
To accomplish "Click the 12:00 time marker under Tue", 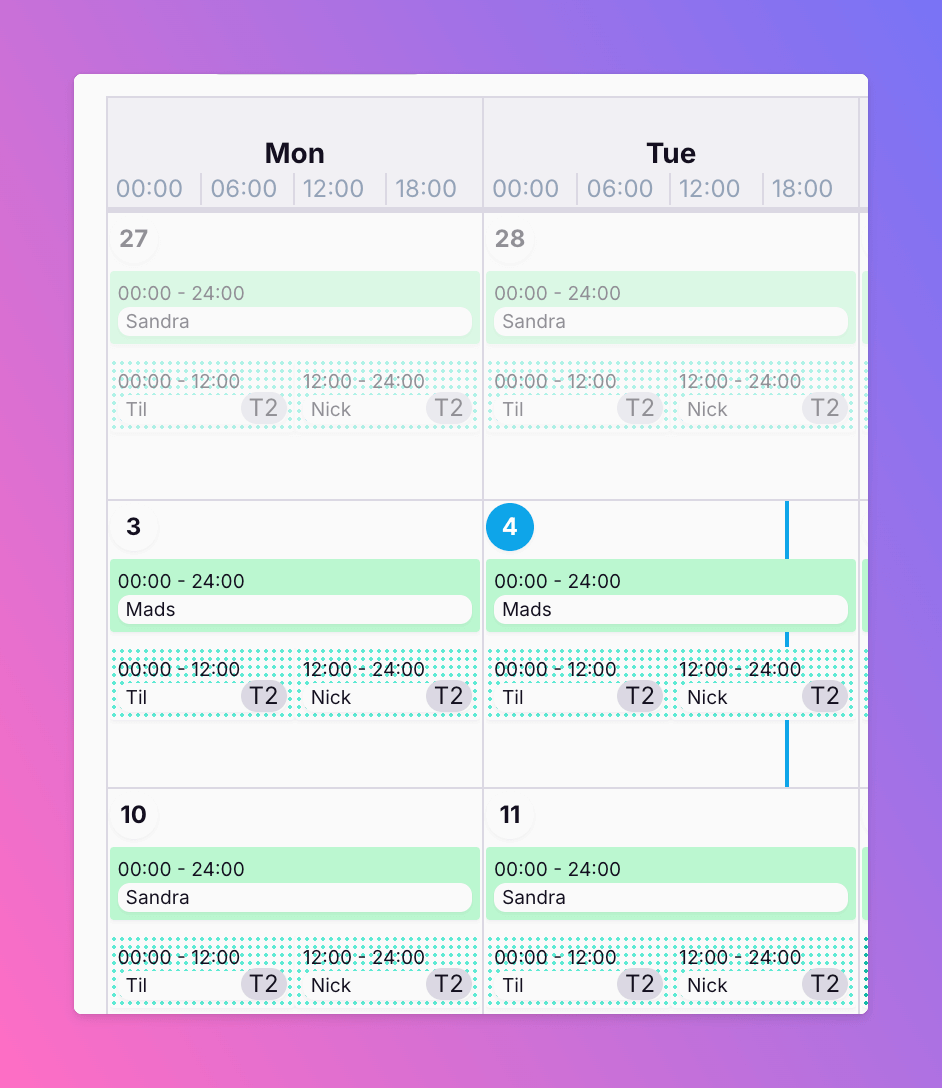I will [x=709, y=188].
